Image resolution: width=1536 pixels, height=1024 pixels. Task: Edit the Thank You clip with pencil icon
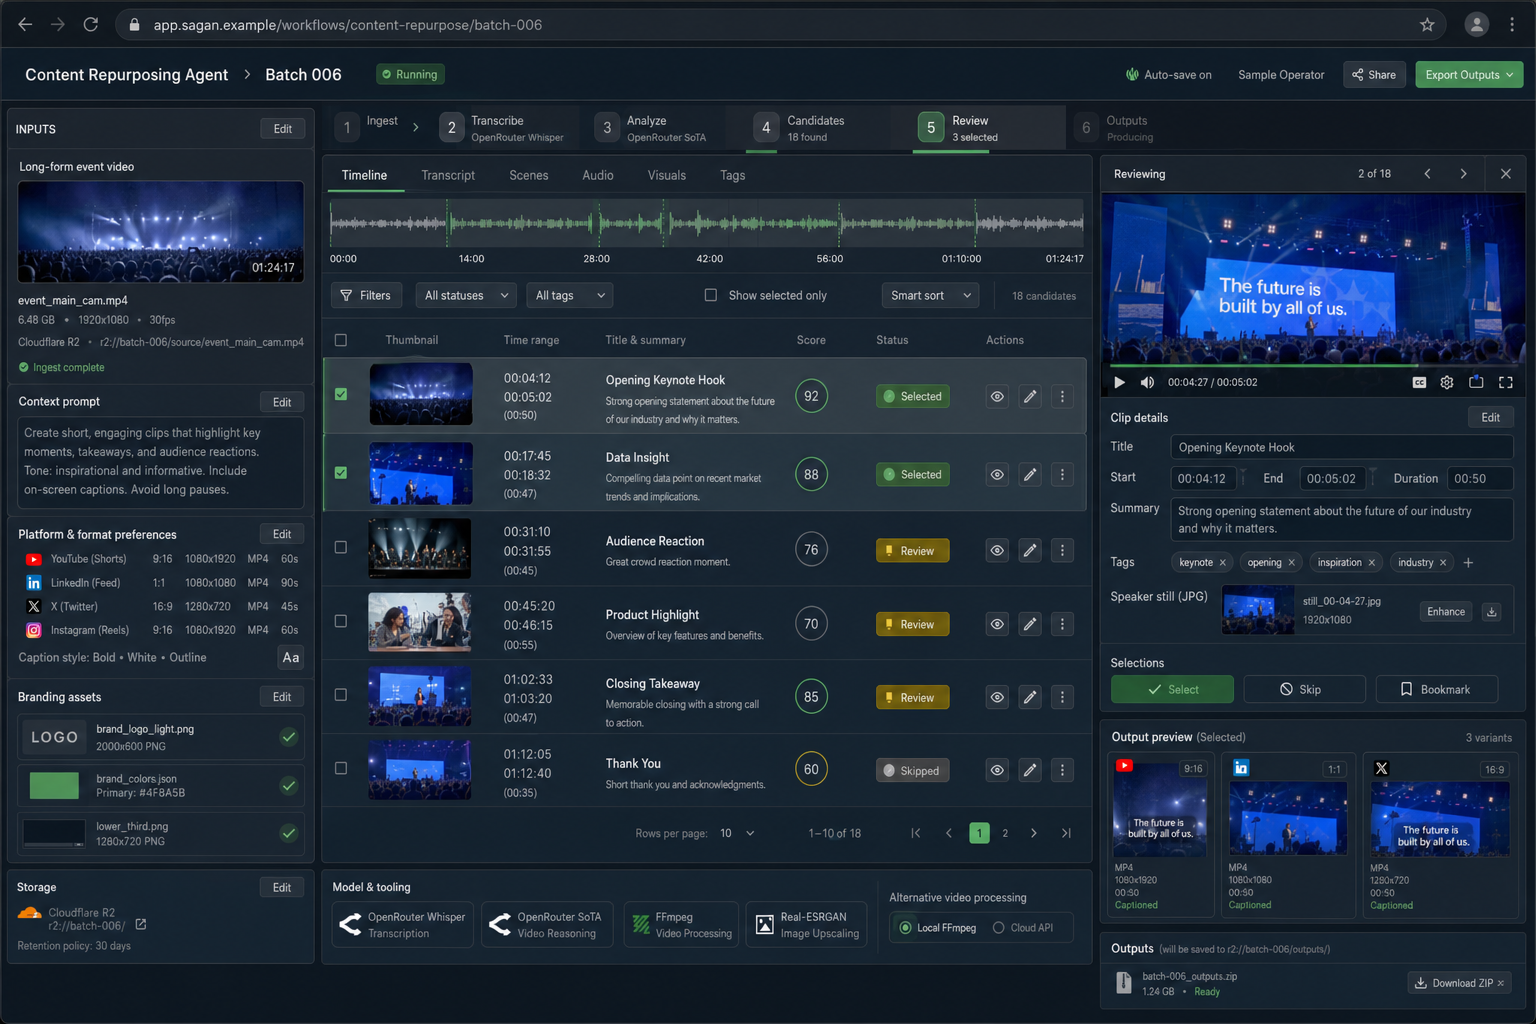coord(1030,770)
